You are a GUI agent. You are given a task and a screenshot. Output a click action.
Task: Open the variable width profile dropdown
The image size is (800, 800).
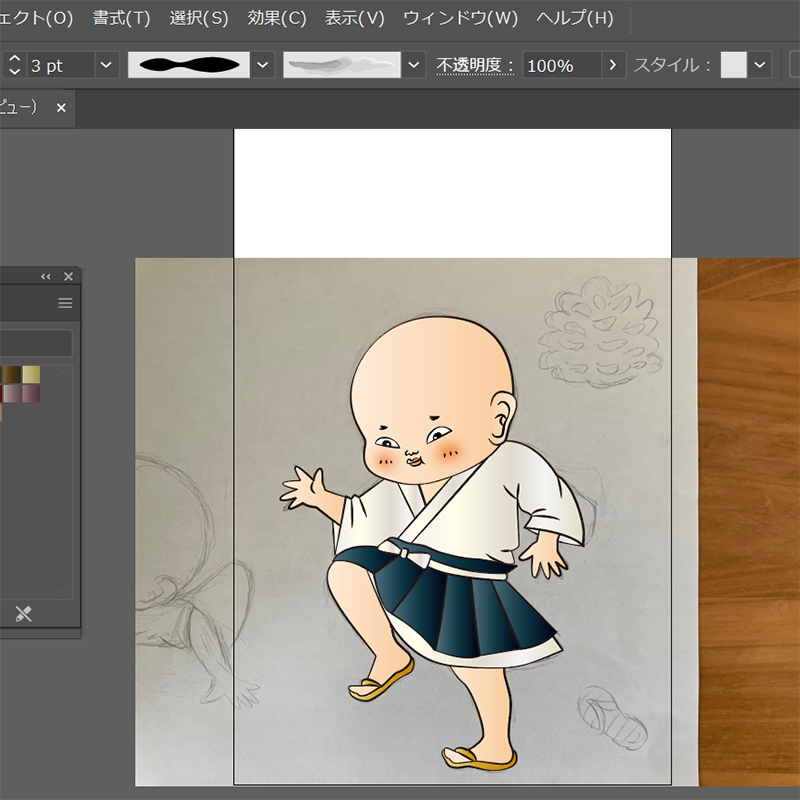(x=262, y=66)
